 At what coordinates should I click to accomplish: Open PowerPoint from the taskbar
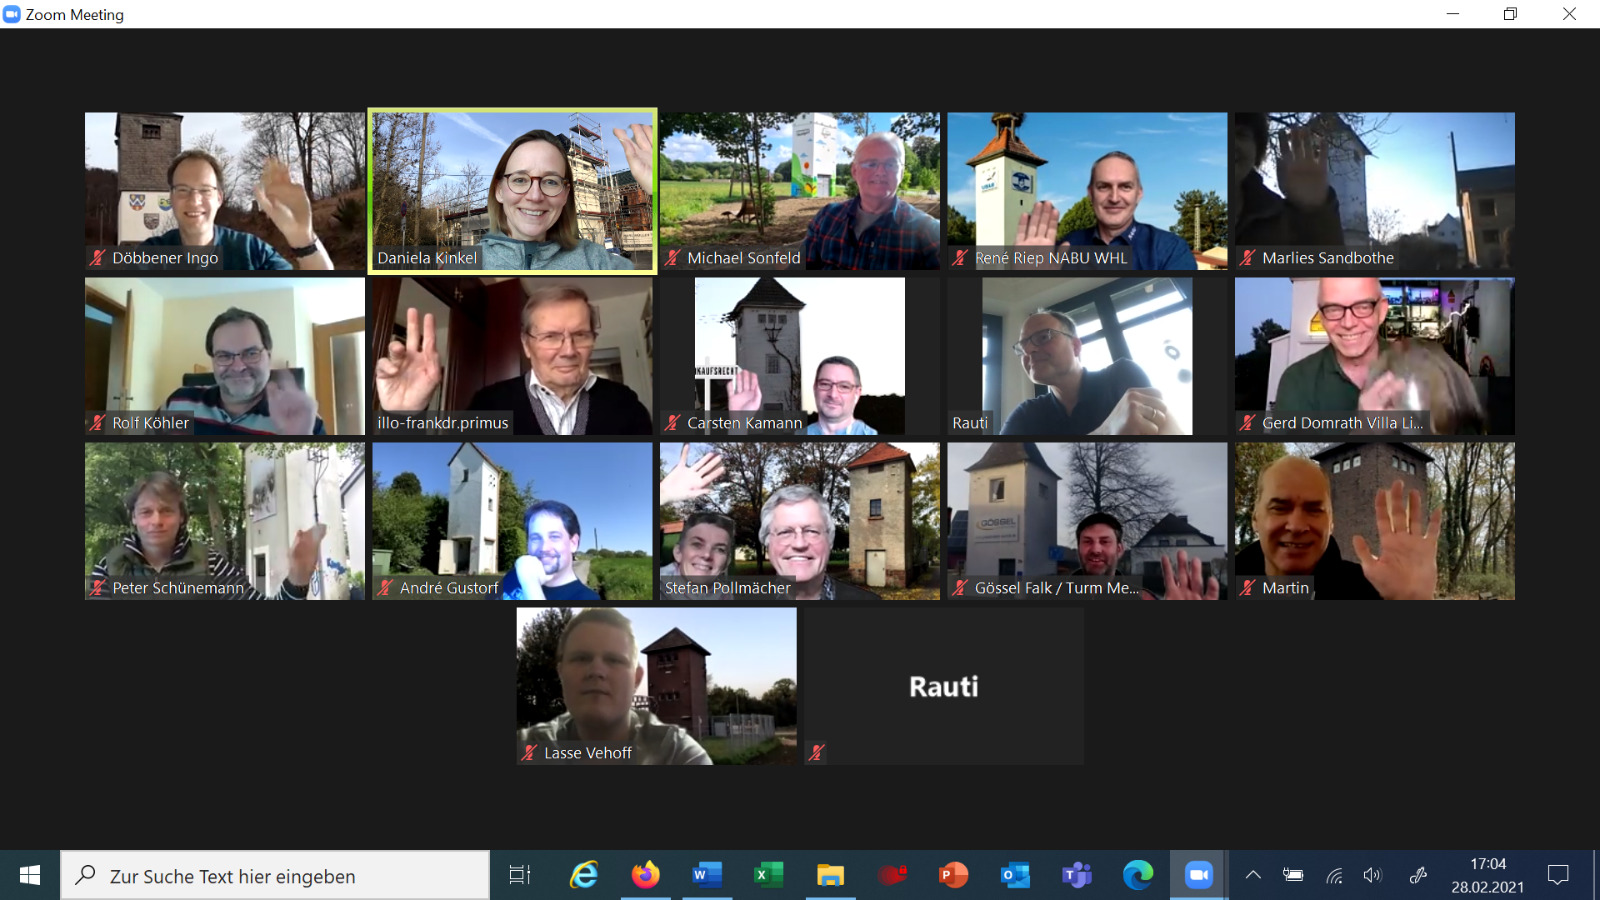pos(953,876)
